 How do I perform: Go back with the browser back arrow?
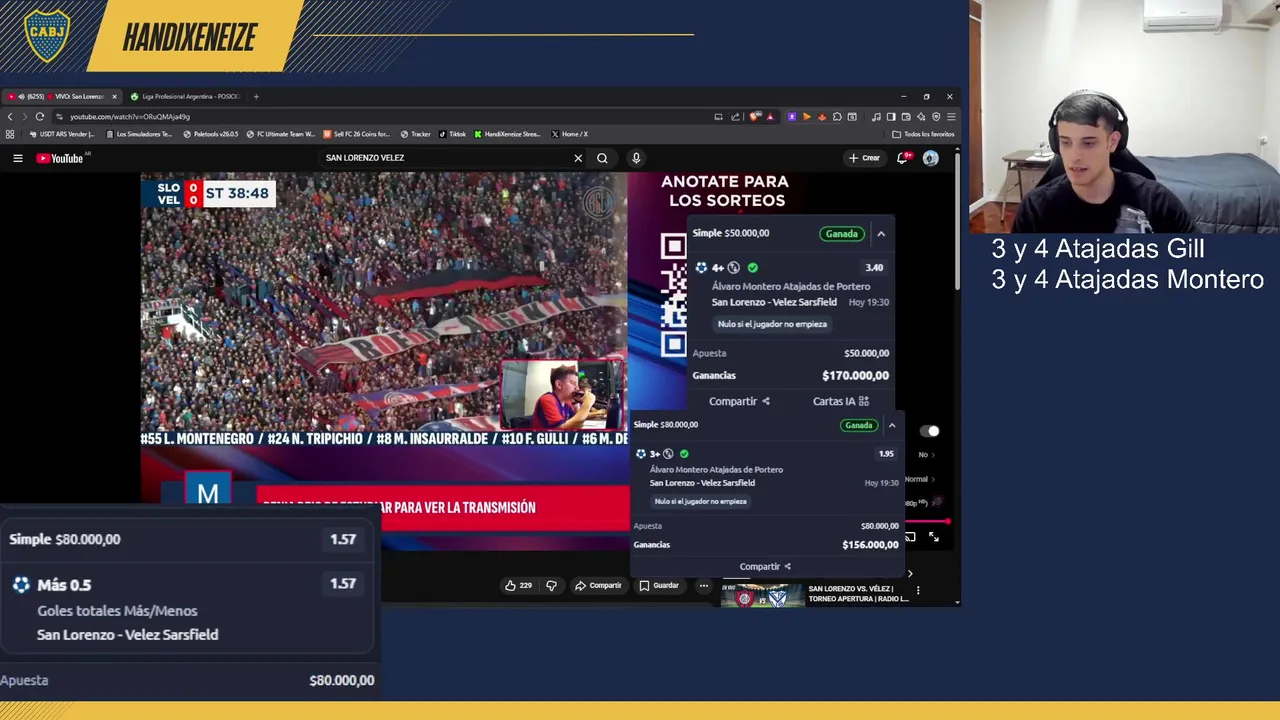pyautogui.click(x=12, y=117)
